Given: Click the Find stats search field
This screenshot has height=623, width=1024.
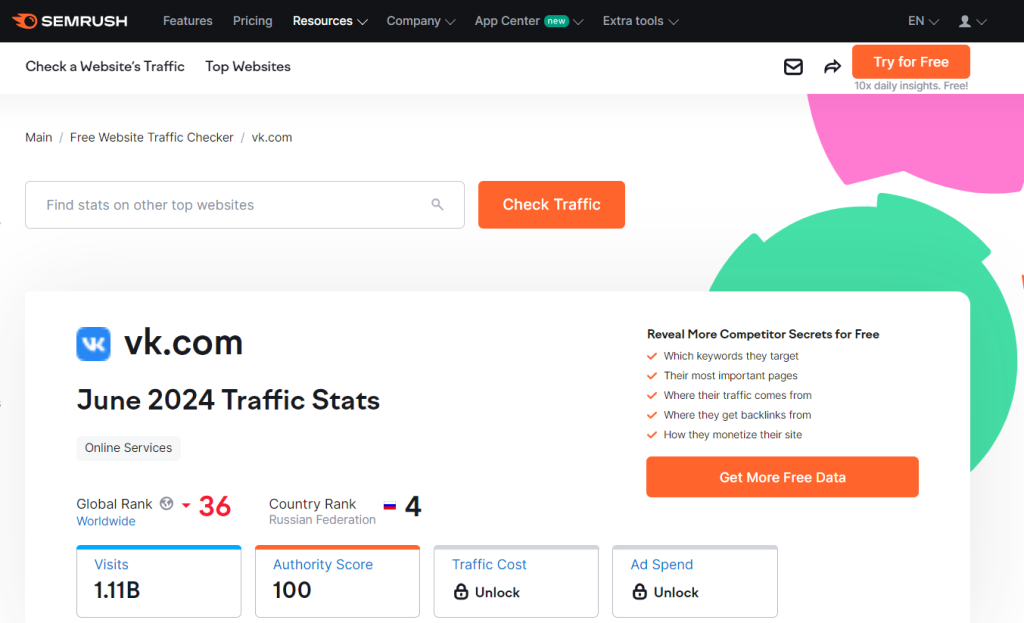Looking at the screenshot, I should tap(245, 204).
